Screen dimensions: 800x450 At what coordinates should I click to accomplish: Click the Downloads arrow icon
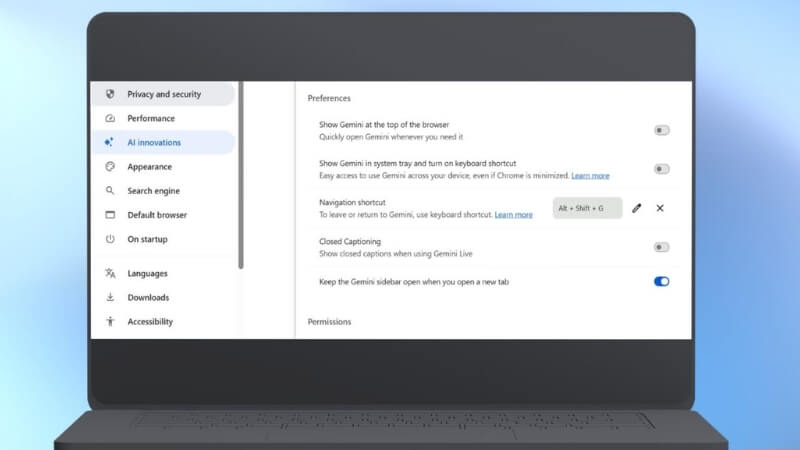pos(110,297)
